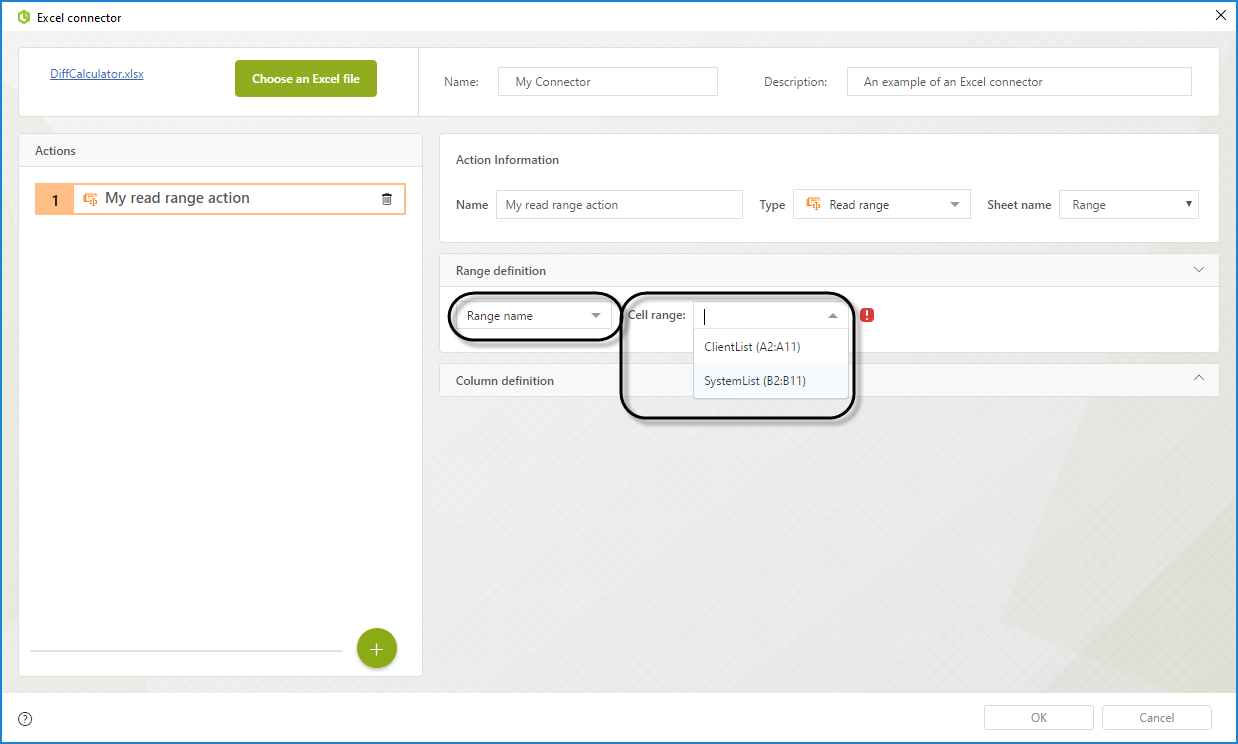Click the Description text field
Viewport: 1238px width, 744px height.
click(1018, 82)
